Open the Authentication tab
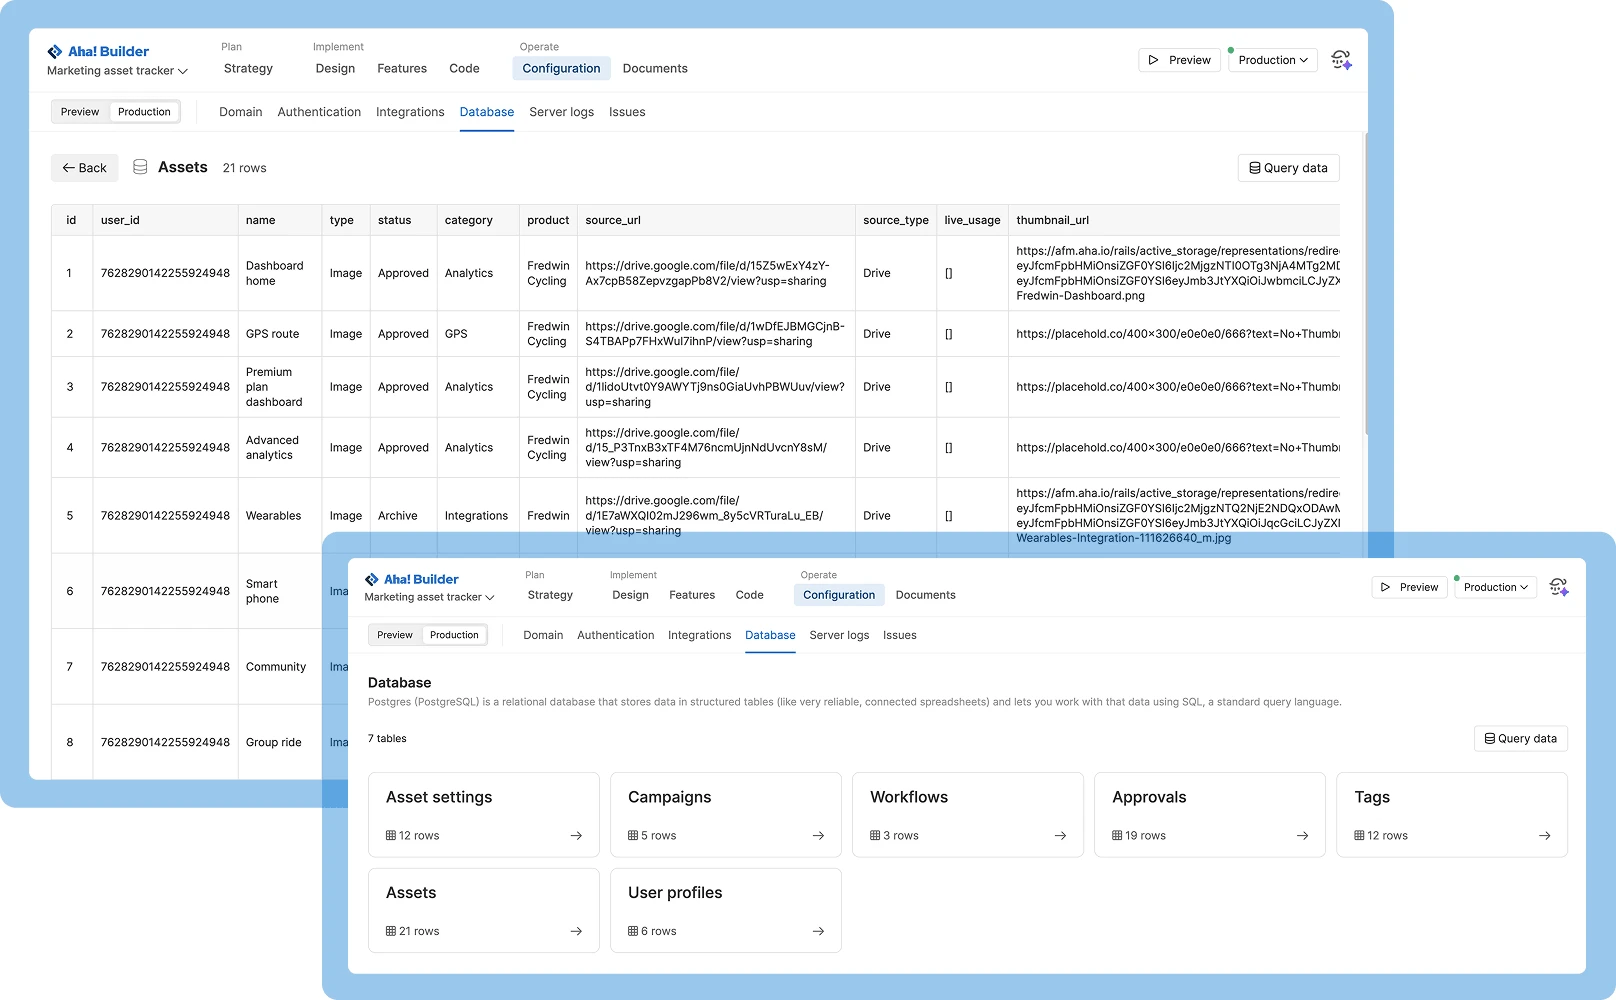Screen dimensions: 1616x1000 (x=319, y=111)
